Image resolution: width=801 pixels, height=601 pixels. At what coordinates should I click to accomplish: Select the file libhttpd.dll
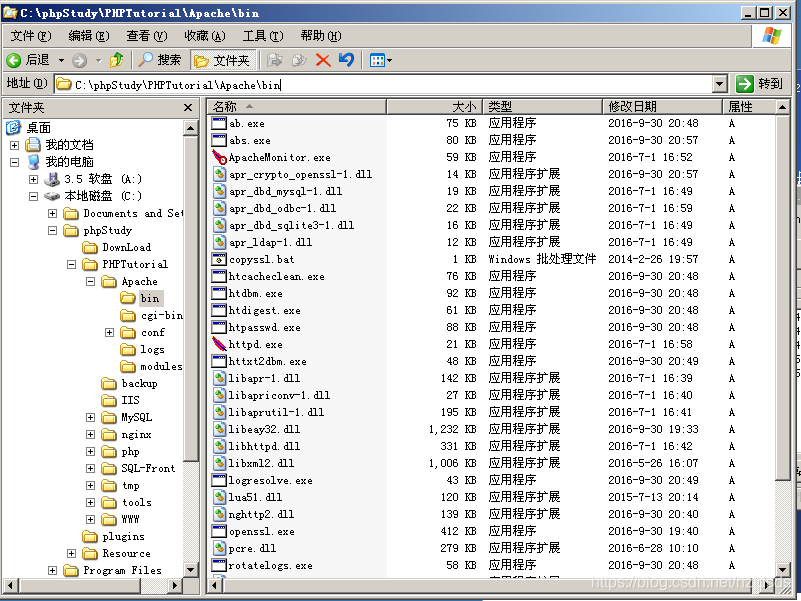pyautogui.click(x=264, y=446)
